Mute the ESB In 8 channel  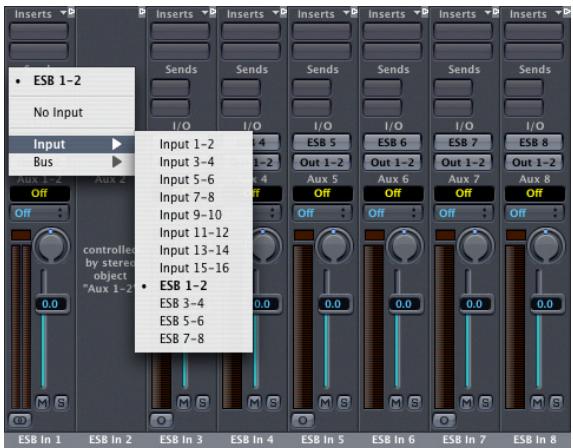coord(538,402)
